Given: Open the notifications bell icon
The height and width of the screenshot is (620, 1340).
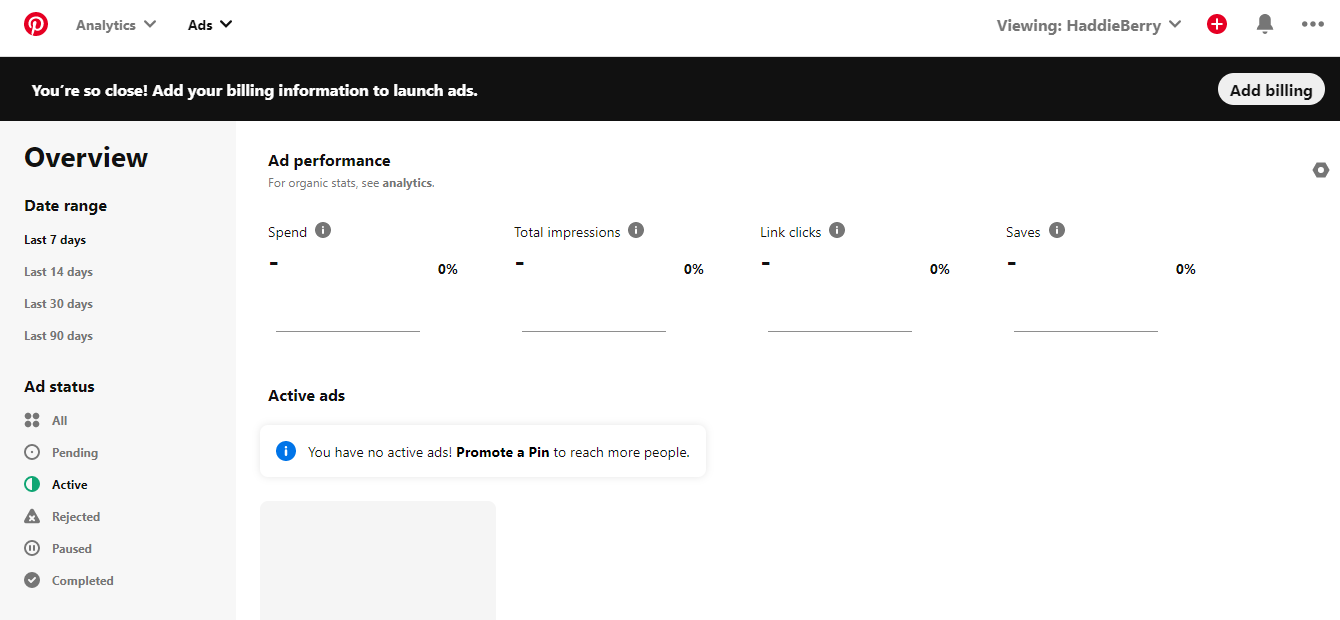Looking at the screenshot, I should [x=1265, y=24].
